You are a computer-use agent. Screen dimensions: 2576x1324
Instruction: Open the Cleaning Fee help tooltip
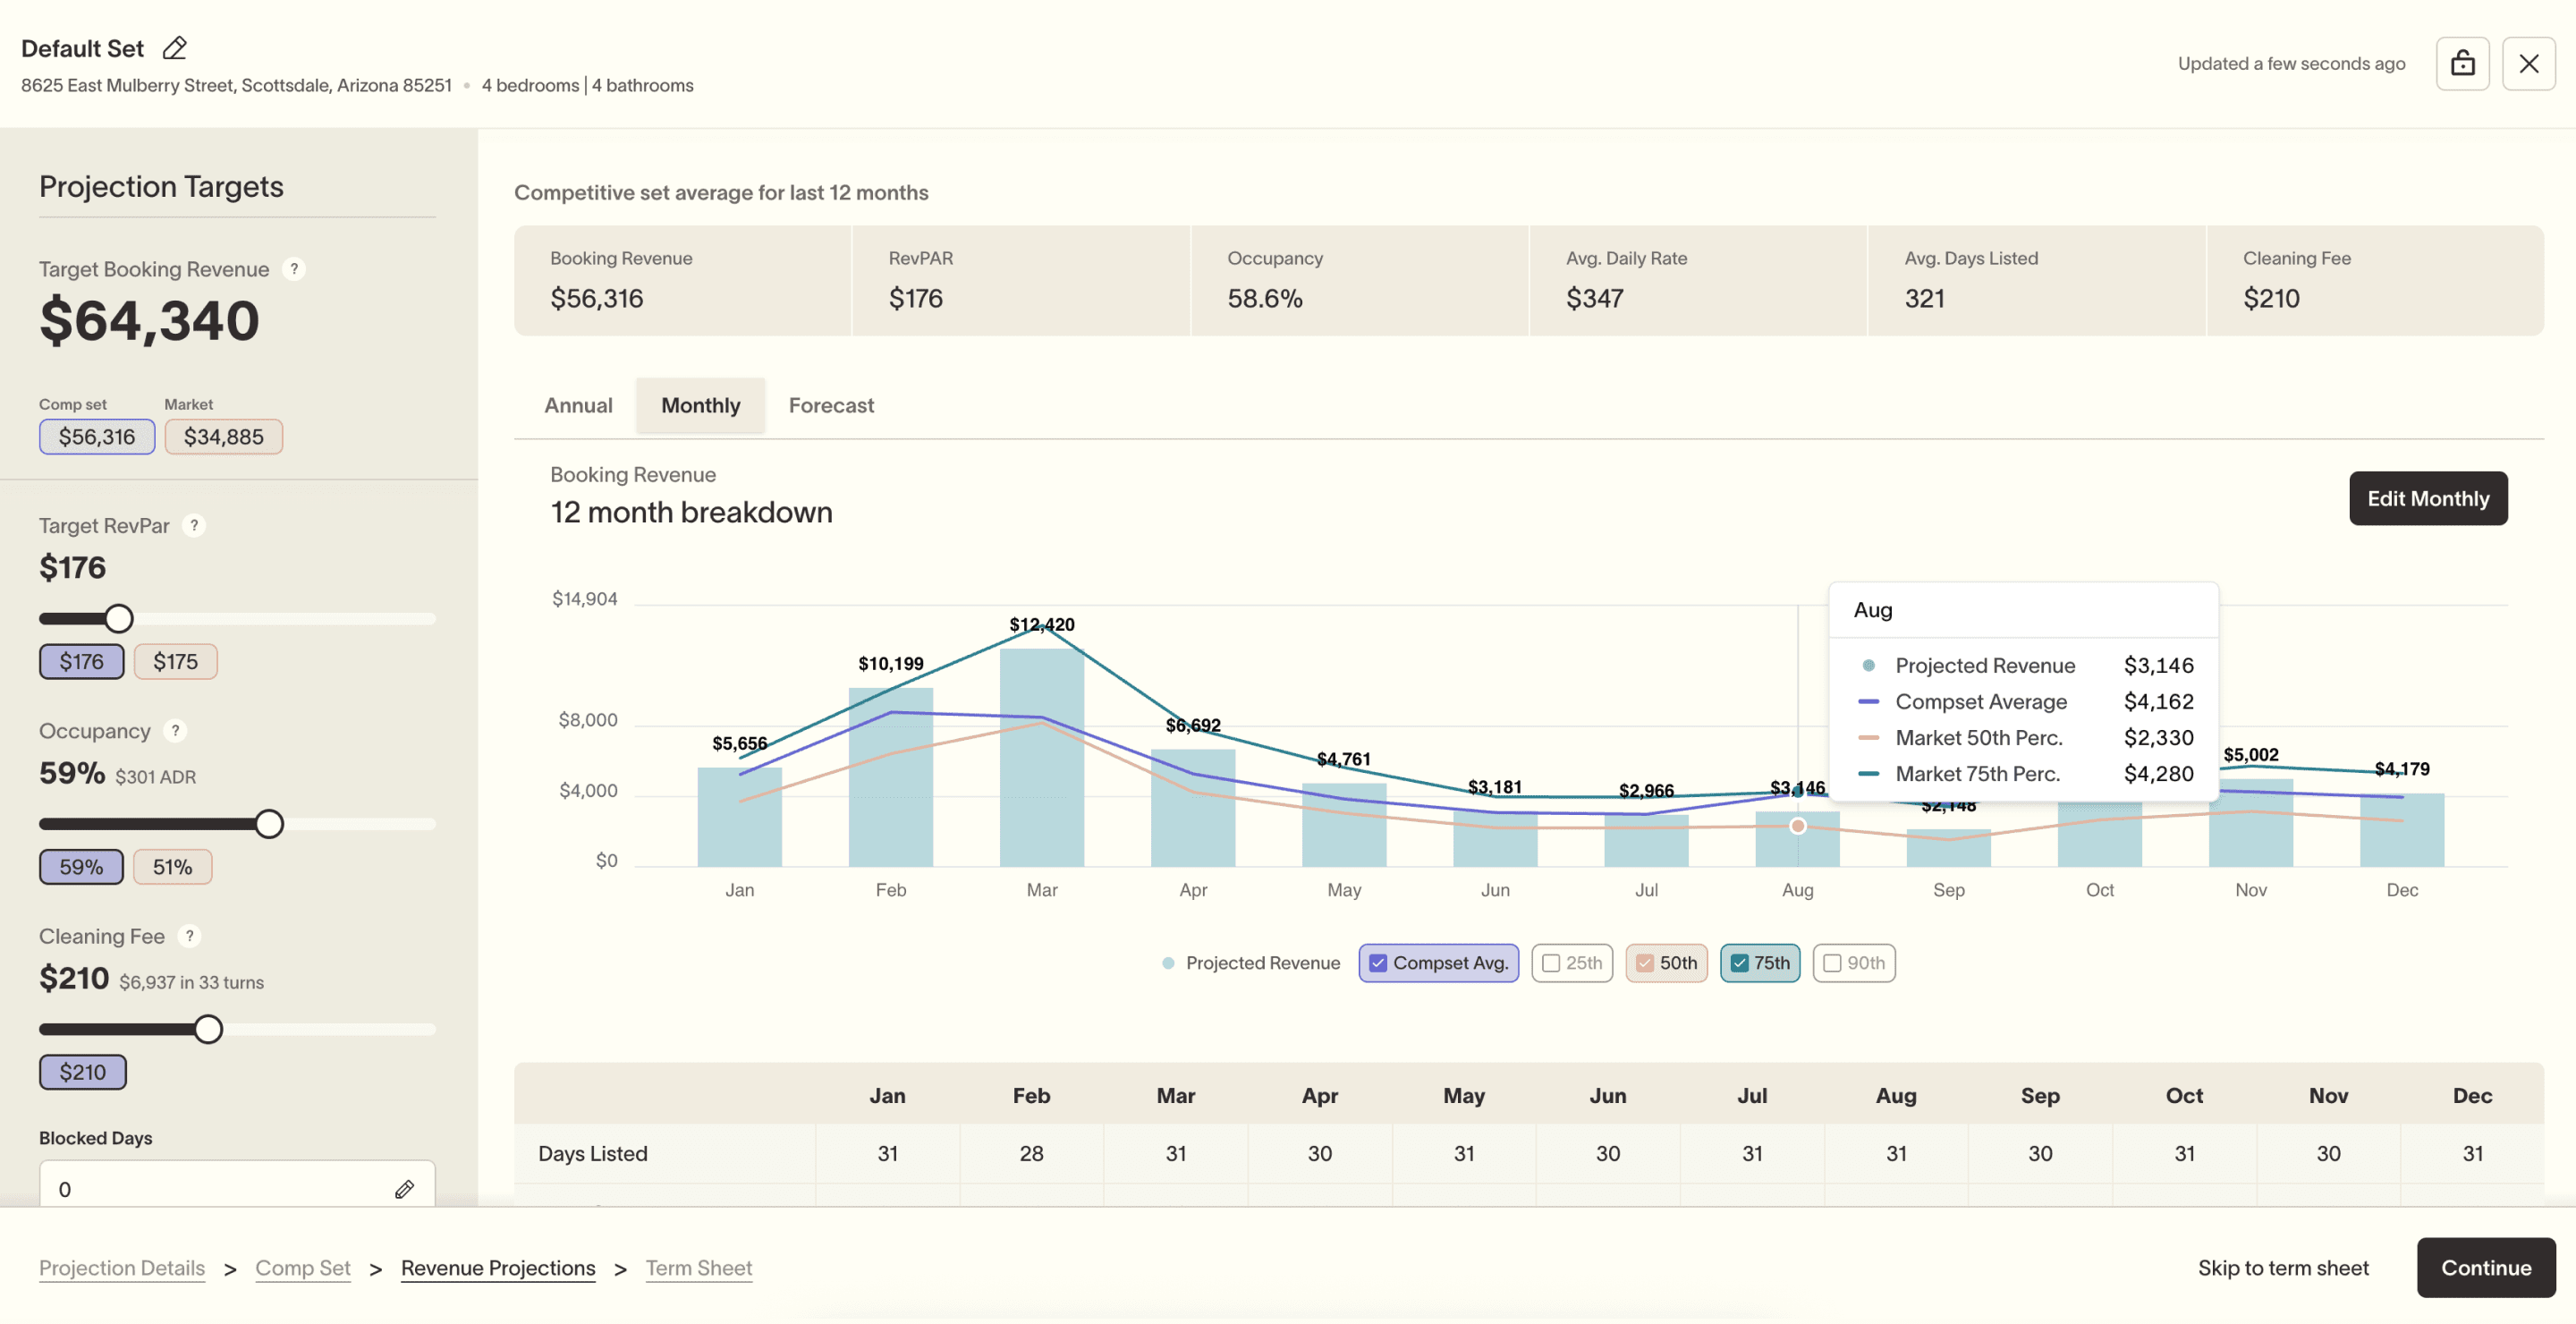(189, 937)
